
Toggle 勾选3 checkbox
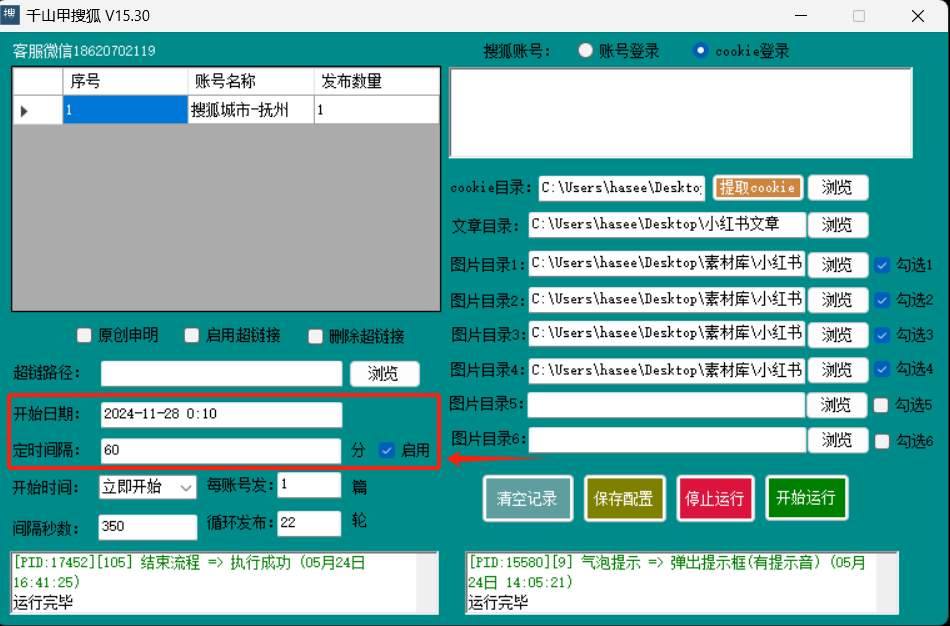(882, 335)
